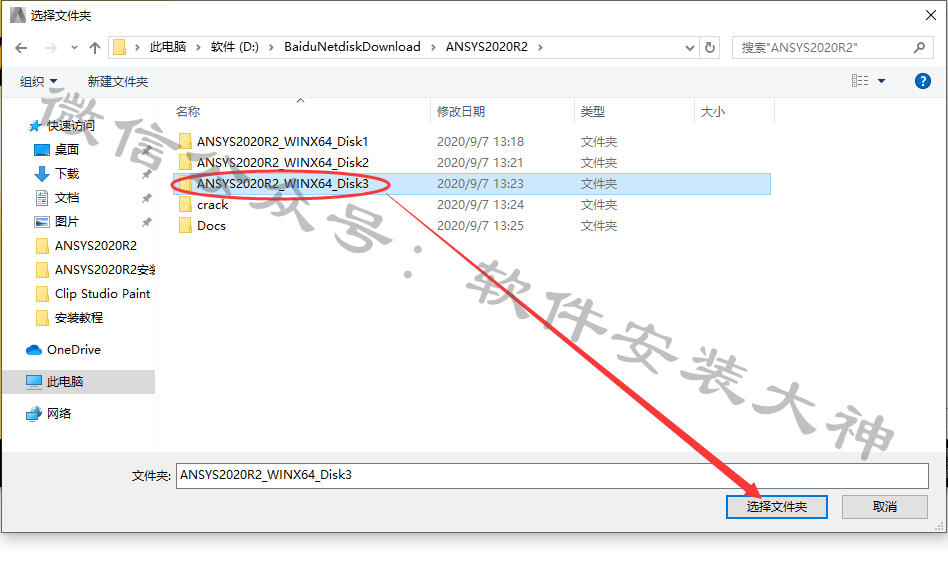Open view options dropdown arrow
Screen dimensions: 948x566
tap(881, 81)
